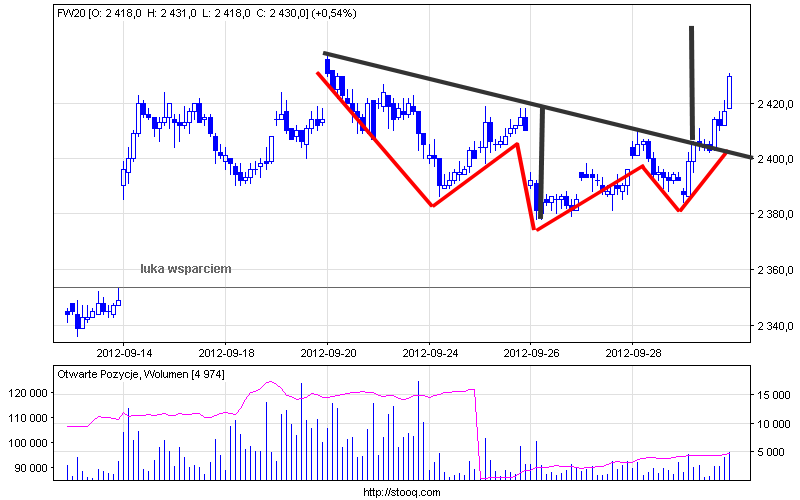Click the 'luka wsparciem' annotation text
This screenshot has width=800, height=500.
click(186, 269)
